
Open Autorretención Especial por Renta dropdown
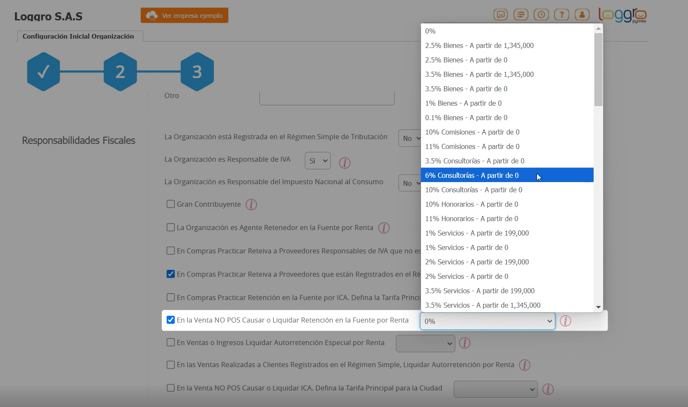tap(425, 343)
